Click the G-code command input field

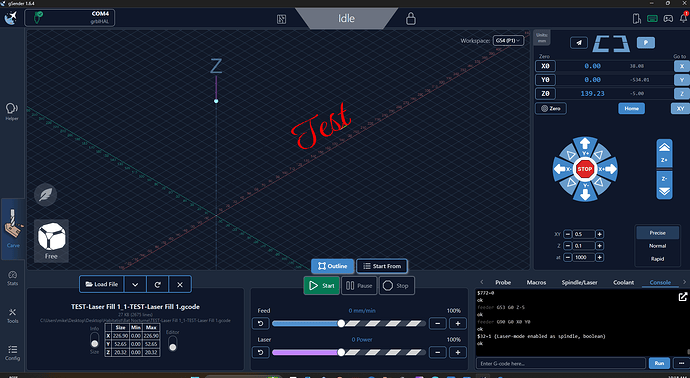[x=561, y=363]
